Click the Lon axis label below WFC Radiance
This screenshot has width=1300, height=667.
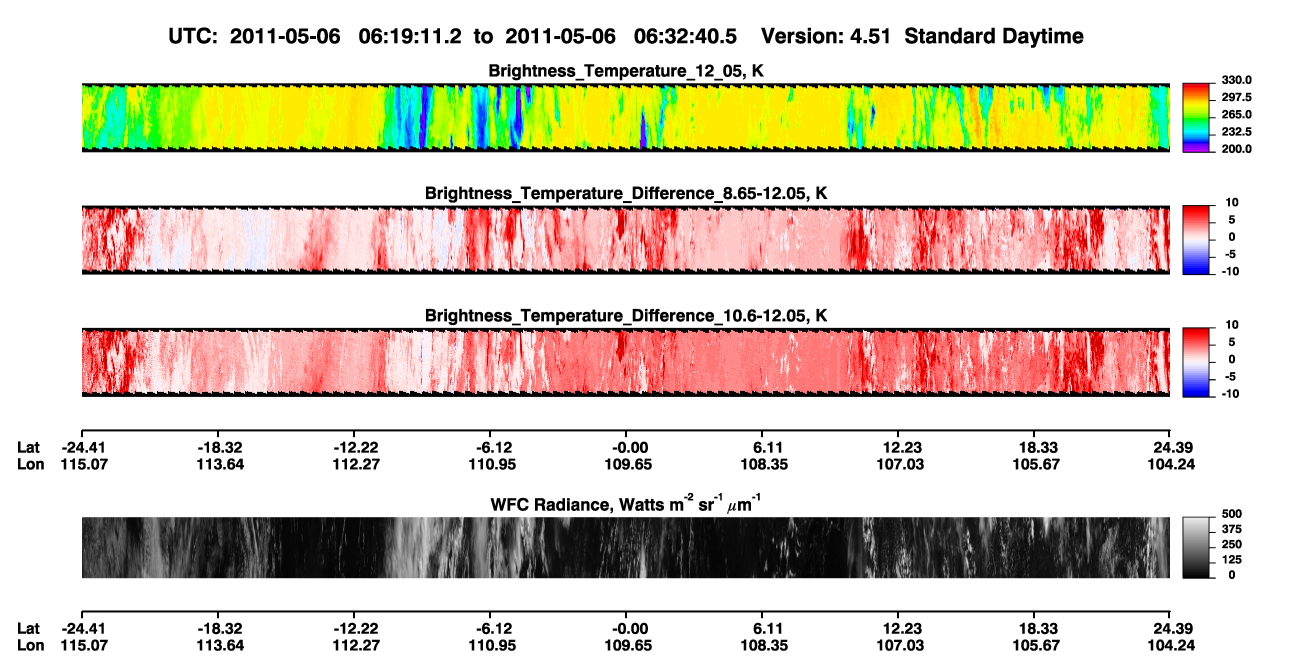click(30, 645)
